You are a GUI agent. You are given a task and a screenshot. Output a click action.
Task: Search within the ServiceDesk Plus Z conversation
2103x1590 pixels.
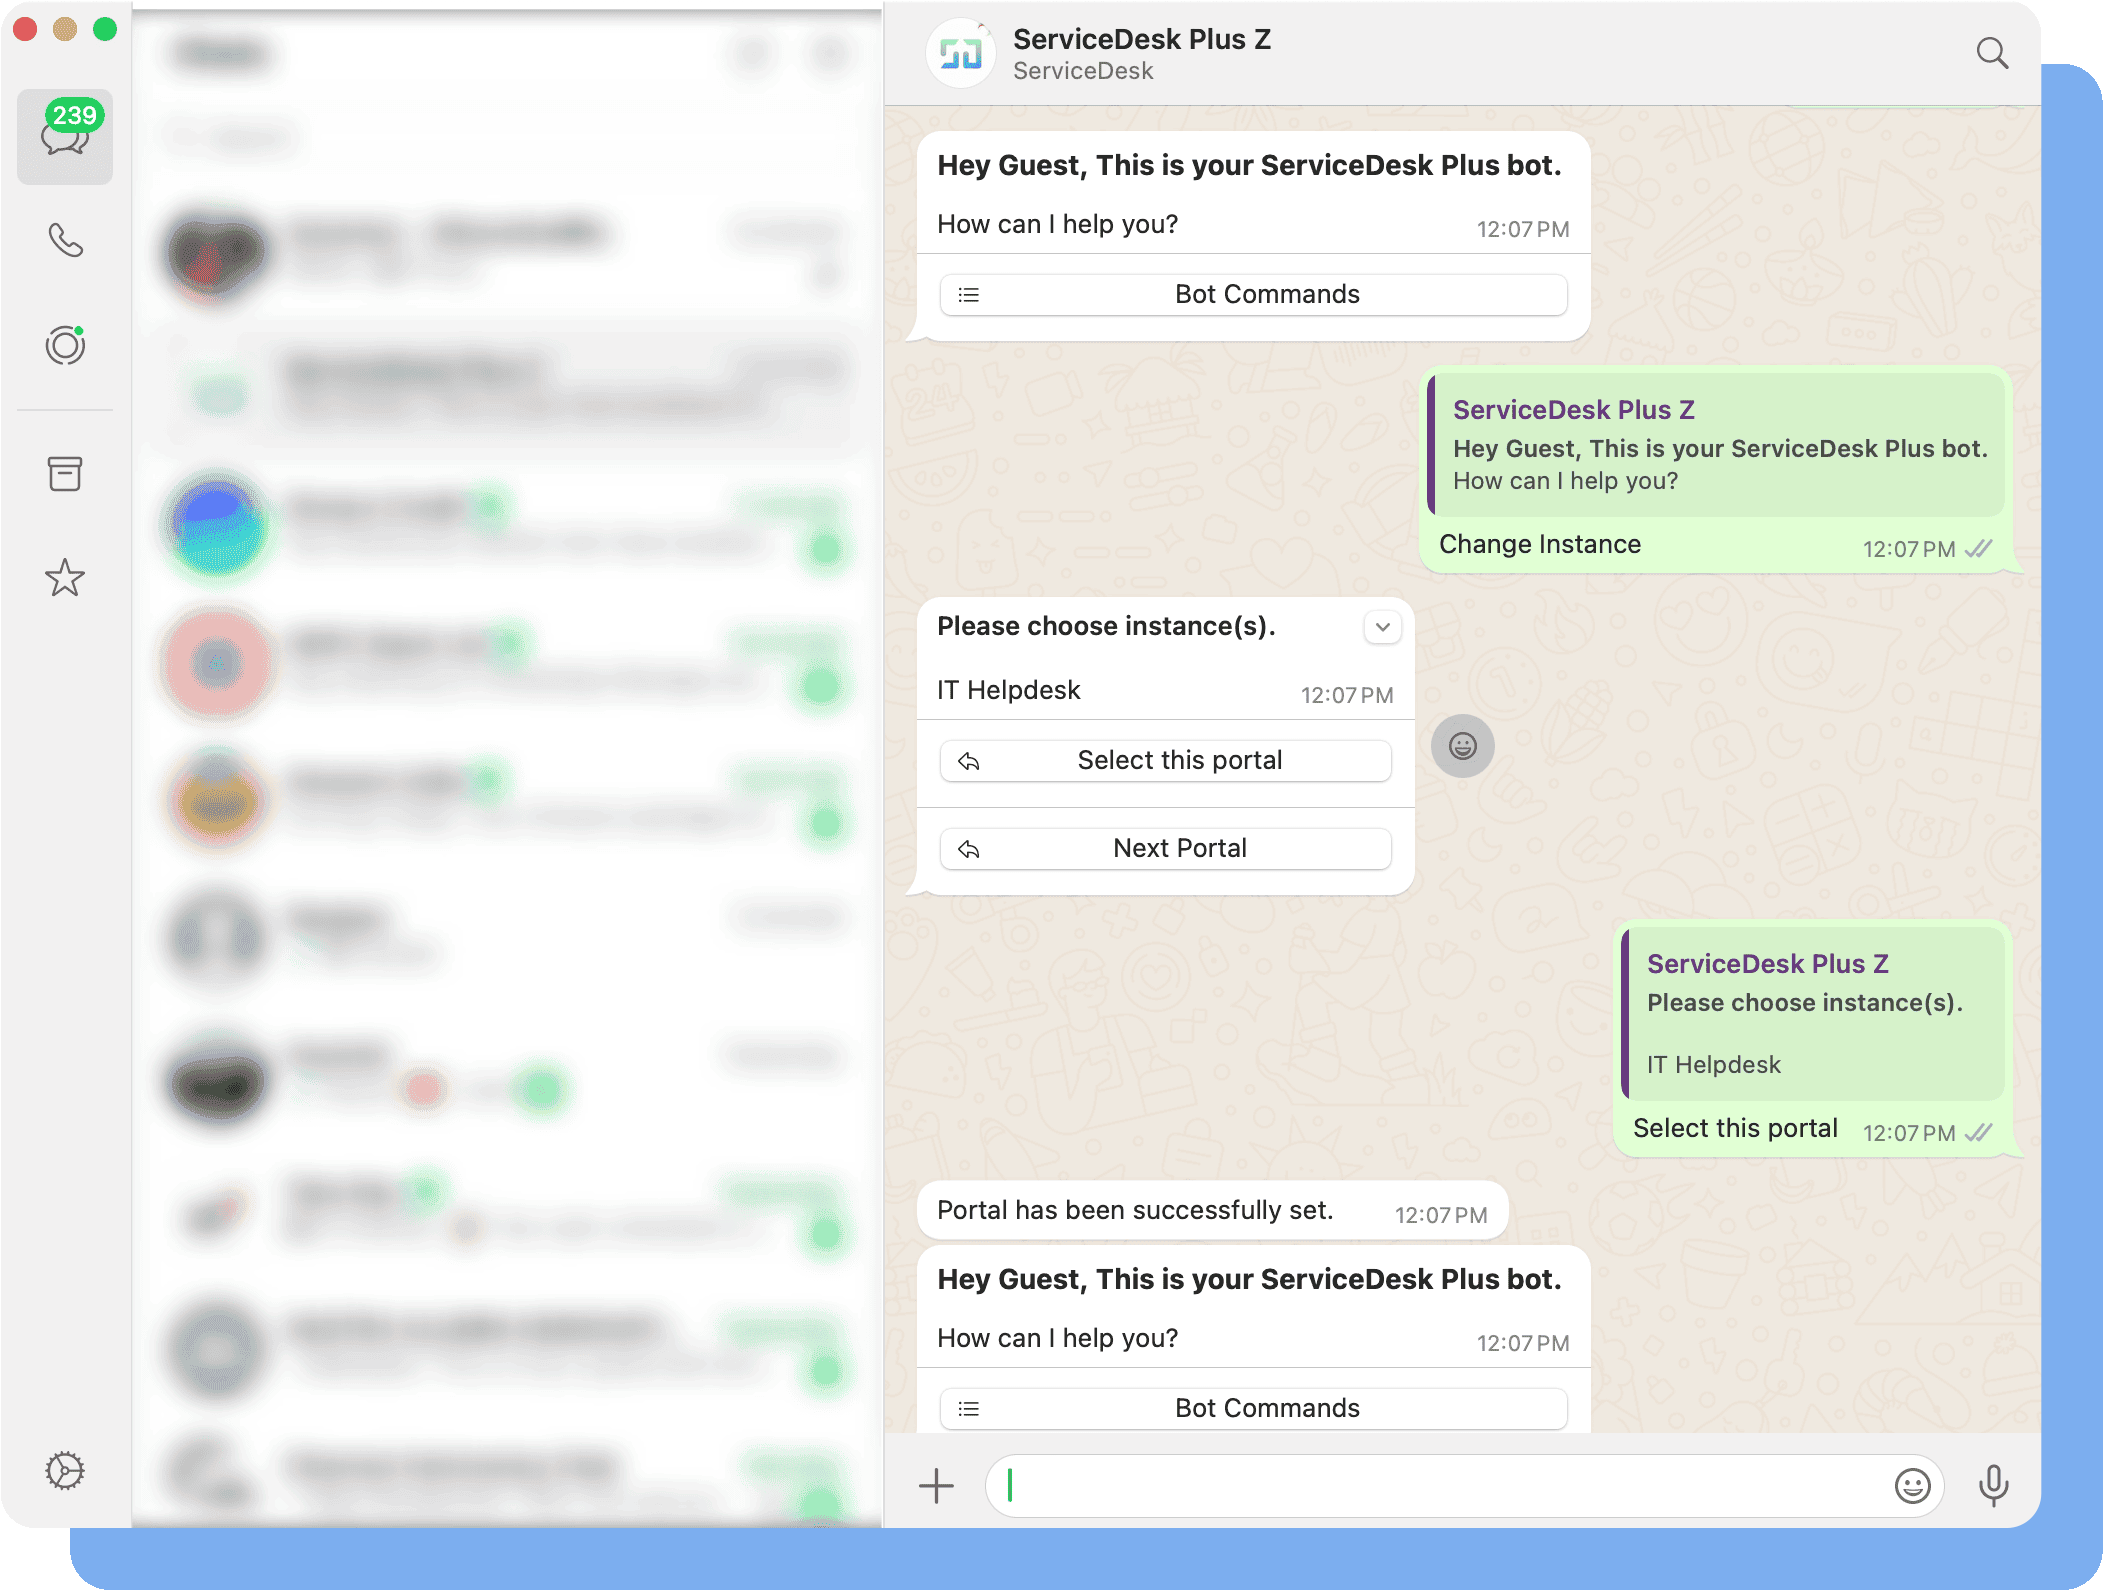click(x=1992, y=53)
